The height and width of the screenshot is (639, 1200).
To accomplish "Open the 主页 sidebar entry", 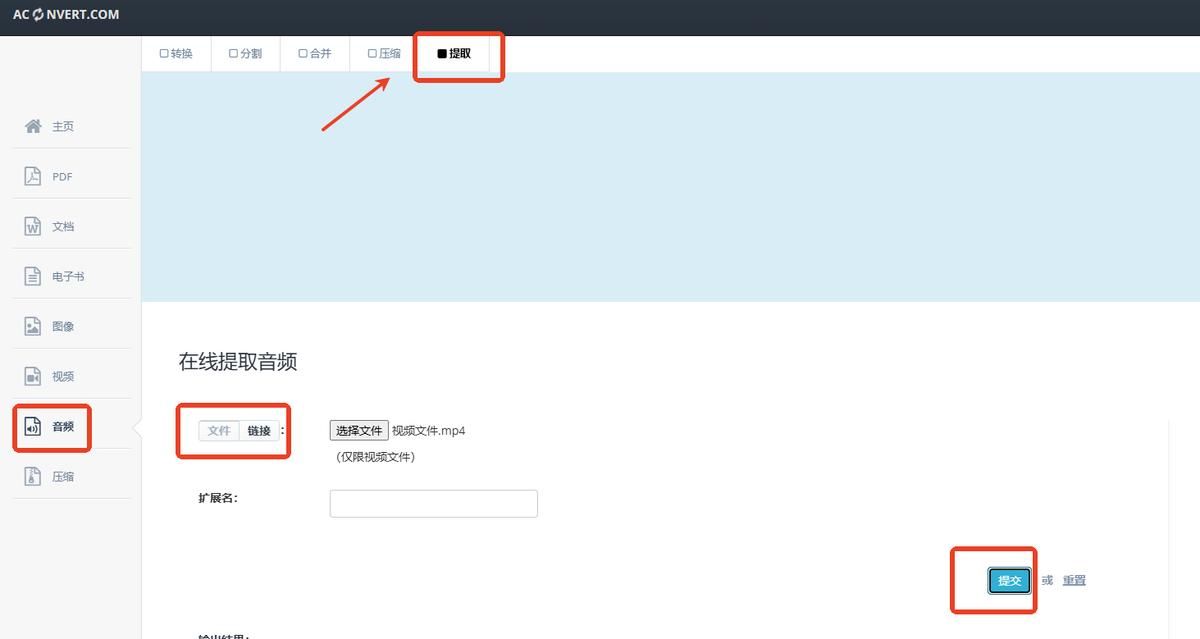I will (x=72, y=126).
